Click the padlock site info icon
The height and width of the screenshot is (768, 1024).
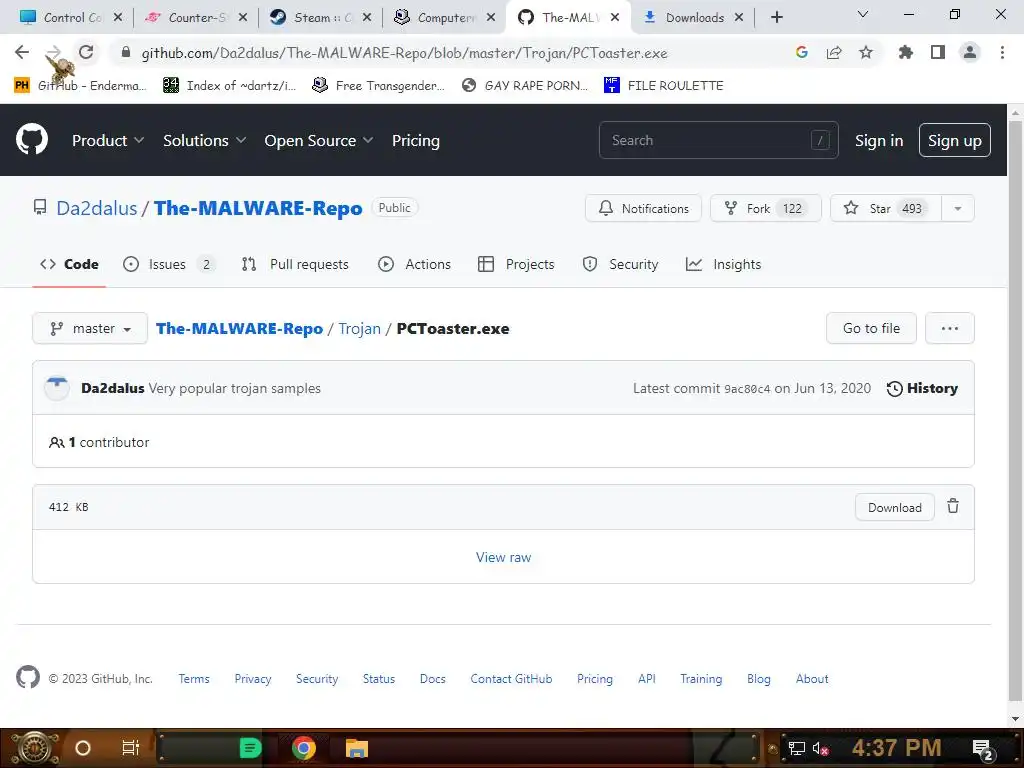click(126, 53)
